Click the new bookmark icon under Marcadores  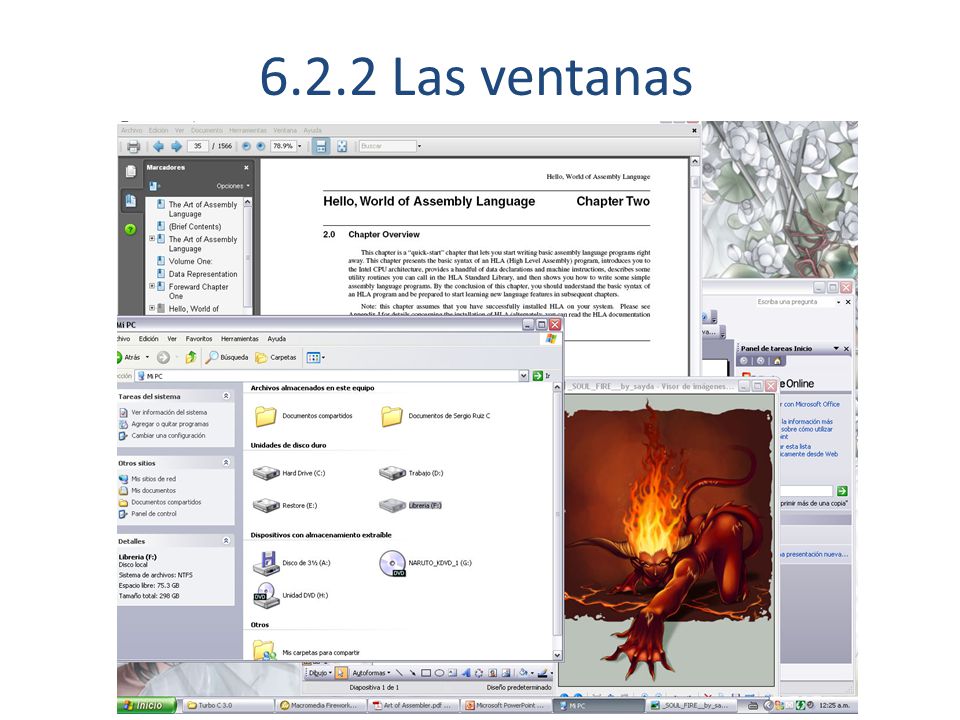tap(154, 186)
